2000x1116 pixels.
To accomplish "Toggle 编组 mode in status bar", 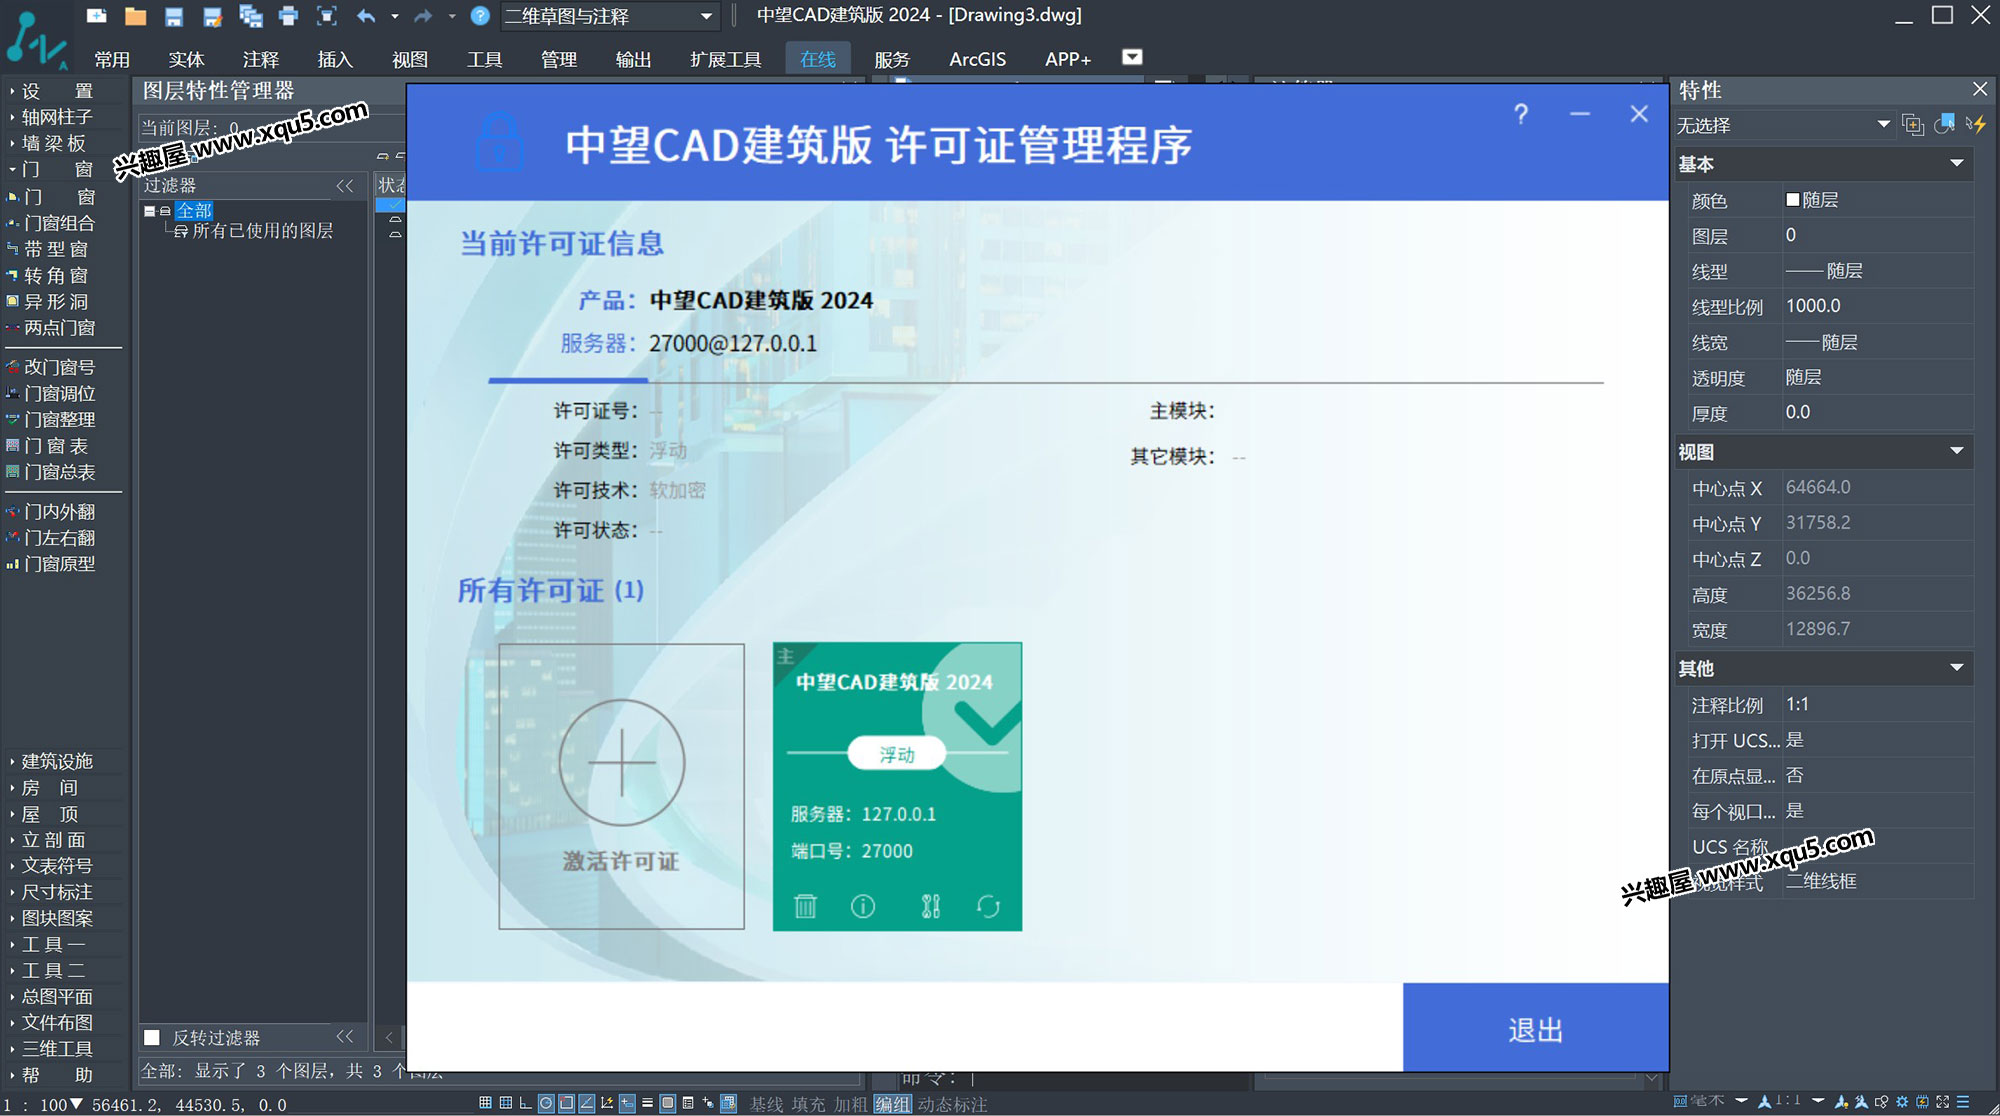I will coord(892,1104).
